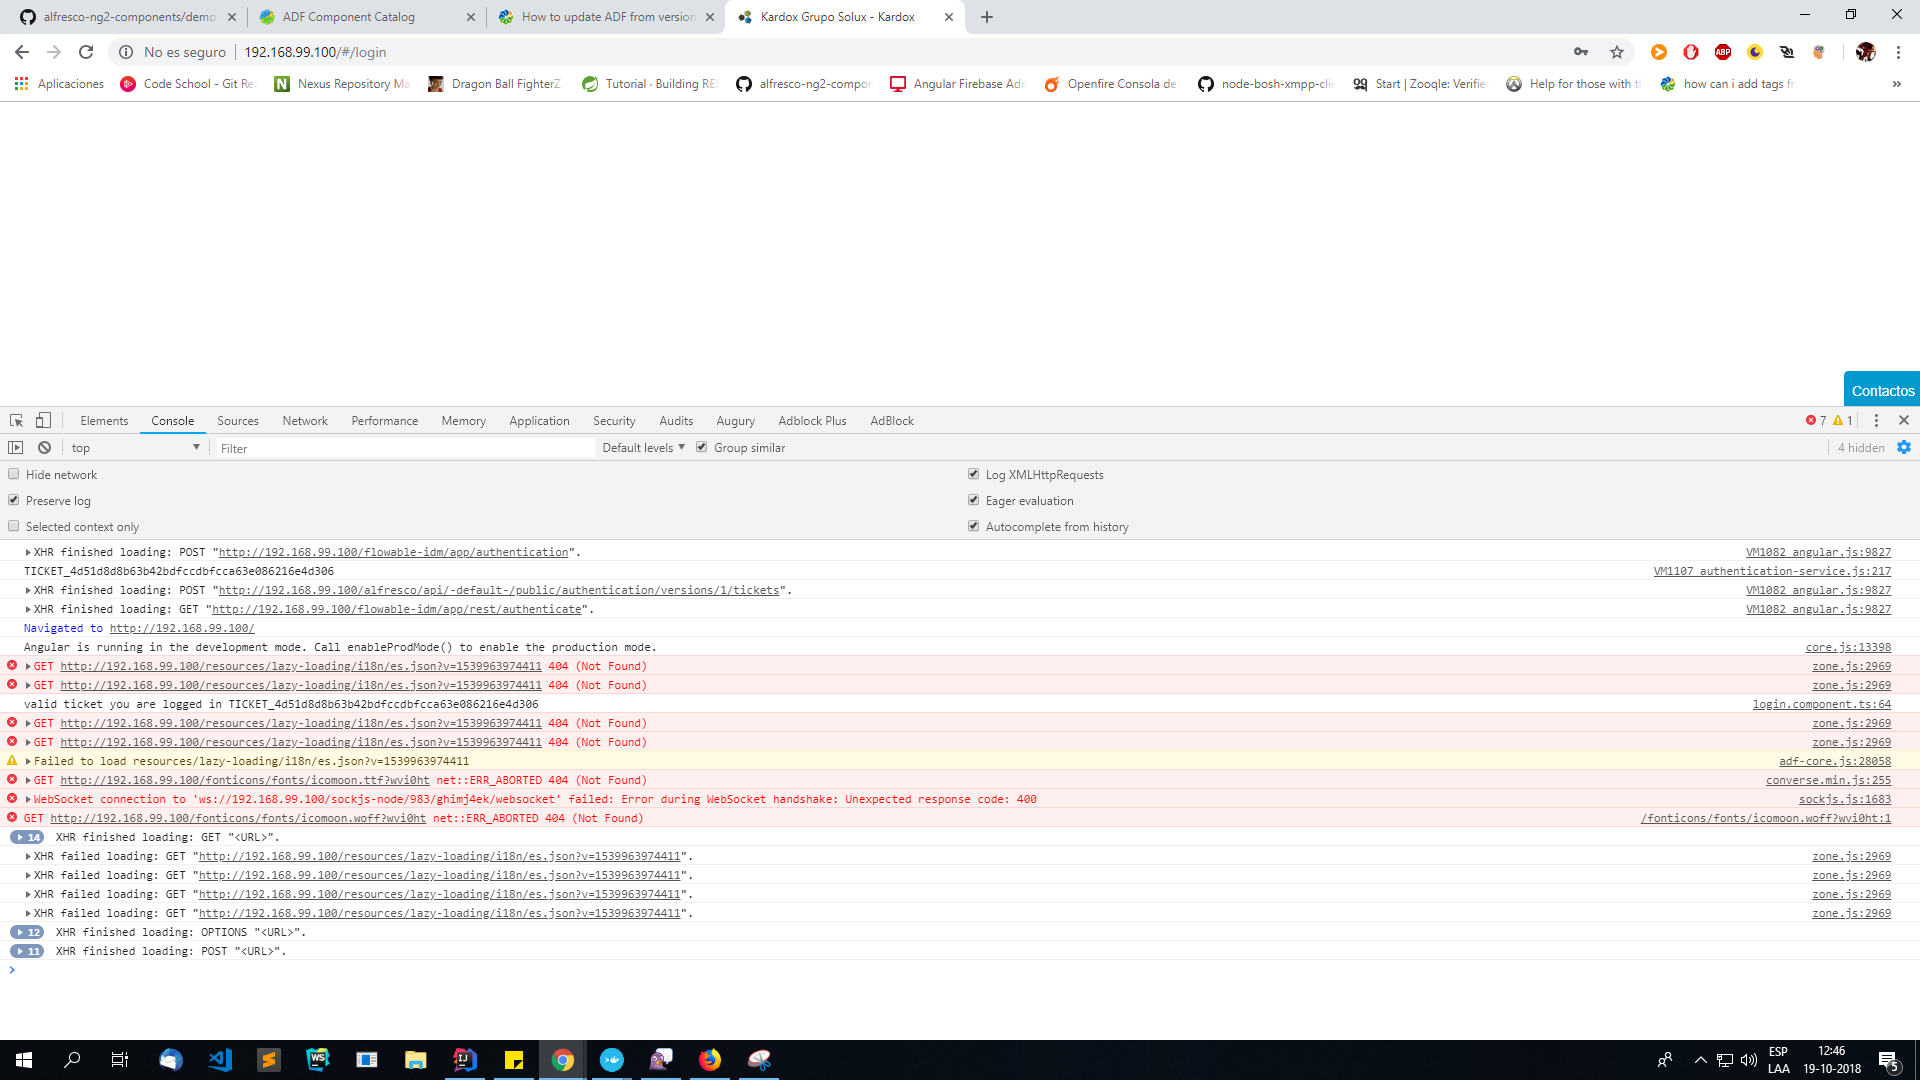The image size is (1920, 1080).
Task: Open WebStorm from taskbar
Action: [x=318, y=1060]
